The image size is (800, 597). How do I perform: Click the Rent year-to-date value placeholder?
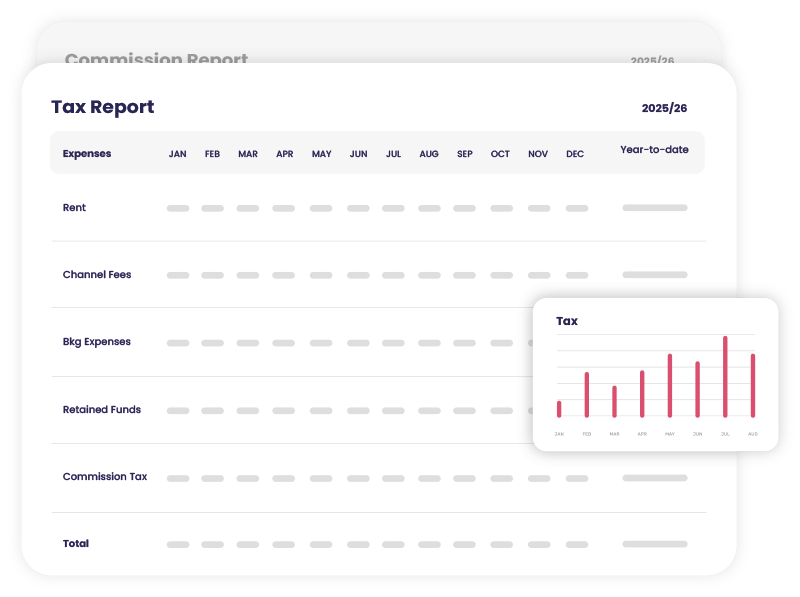coord(654,208)
